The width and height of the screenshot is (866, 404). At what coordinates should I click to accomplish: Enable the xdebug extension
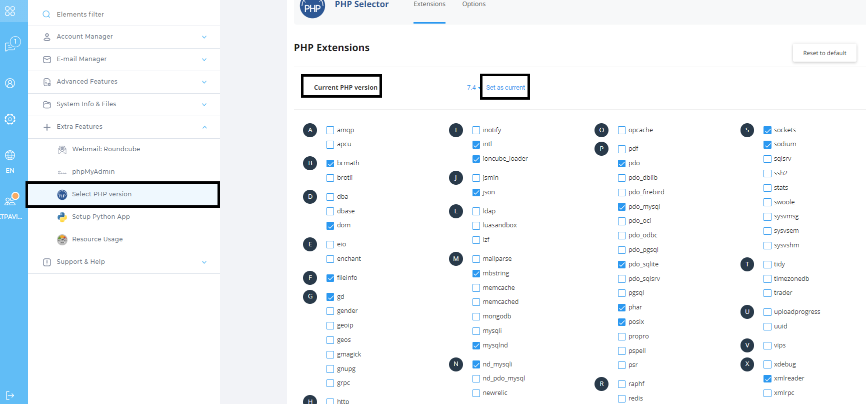pyautogui.click(x=767, y=365)
